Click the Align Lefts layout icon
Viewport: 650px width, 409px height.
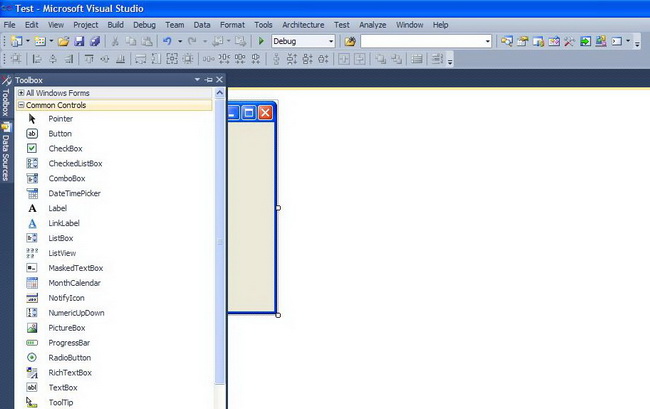click(x=37, y=59)
